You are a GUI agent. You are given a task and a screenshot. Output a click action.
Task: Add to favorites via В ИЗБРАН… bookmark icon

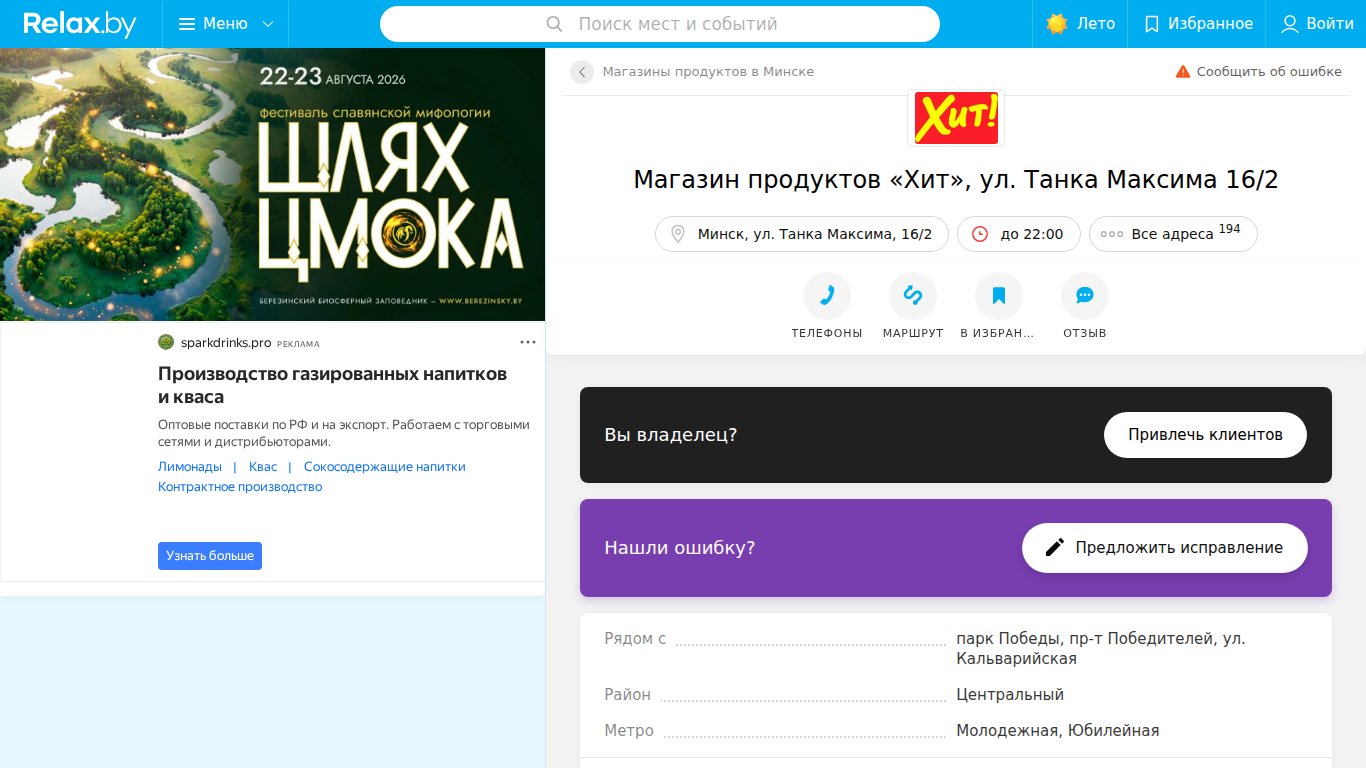[x=999, y=296]
